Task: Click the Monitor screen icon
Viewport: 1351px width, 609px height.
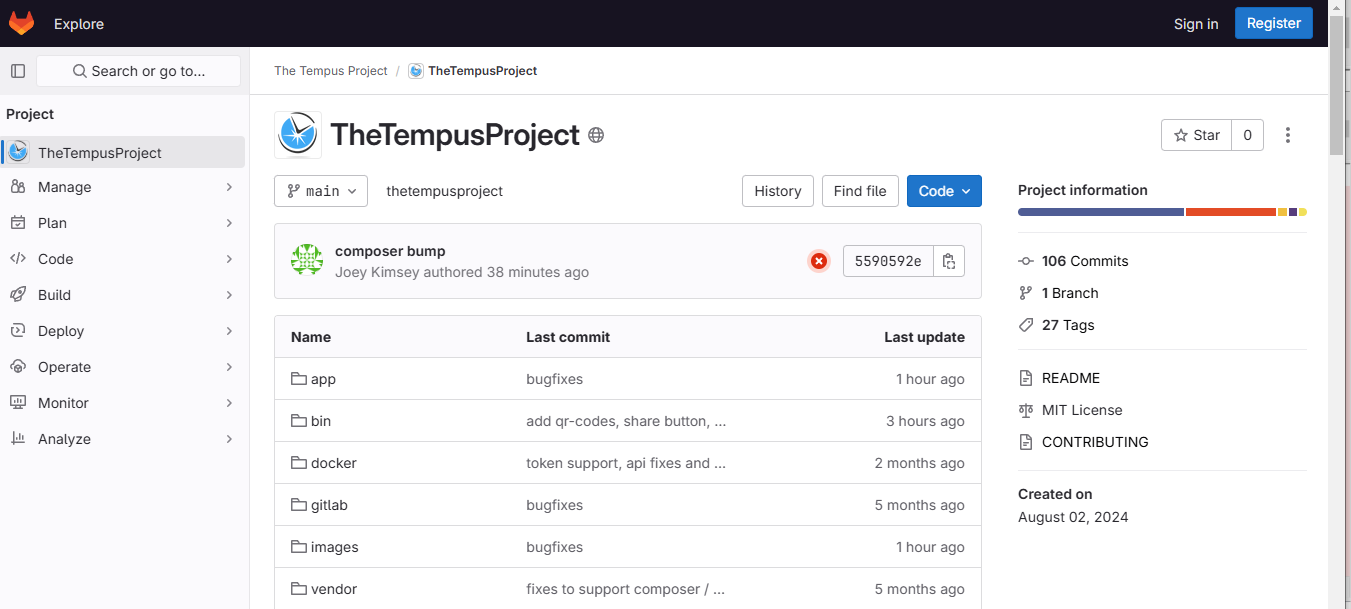Action: click(x=18, y=403)
